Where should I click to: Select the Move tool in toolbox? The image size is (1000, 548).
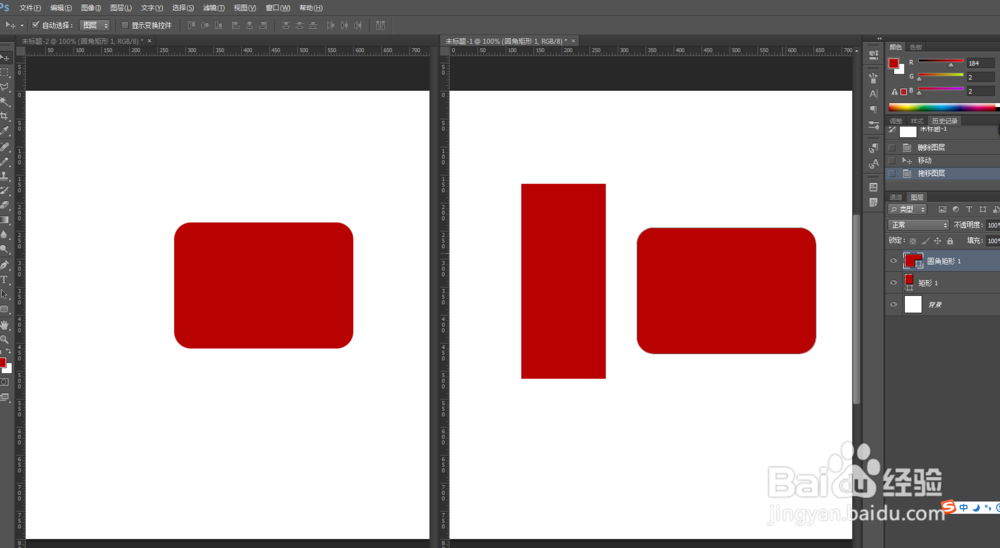(x=5, y=57)
